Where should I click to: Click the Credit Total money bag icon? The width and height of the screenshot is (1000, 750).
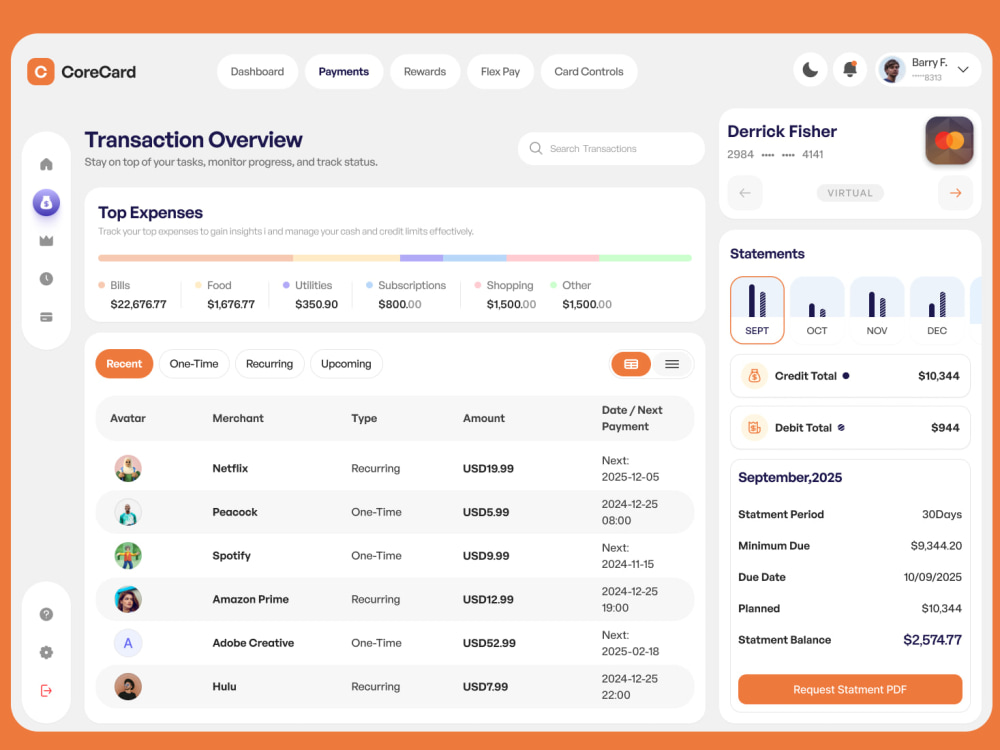(x=754, y=376)
